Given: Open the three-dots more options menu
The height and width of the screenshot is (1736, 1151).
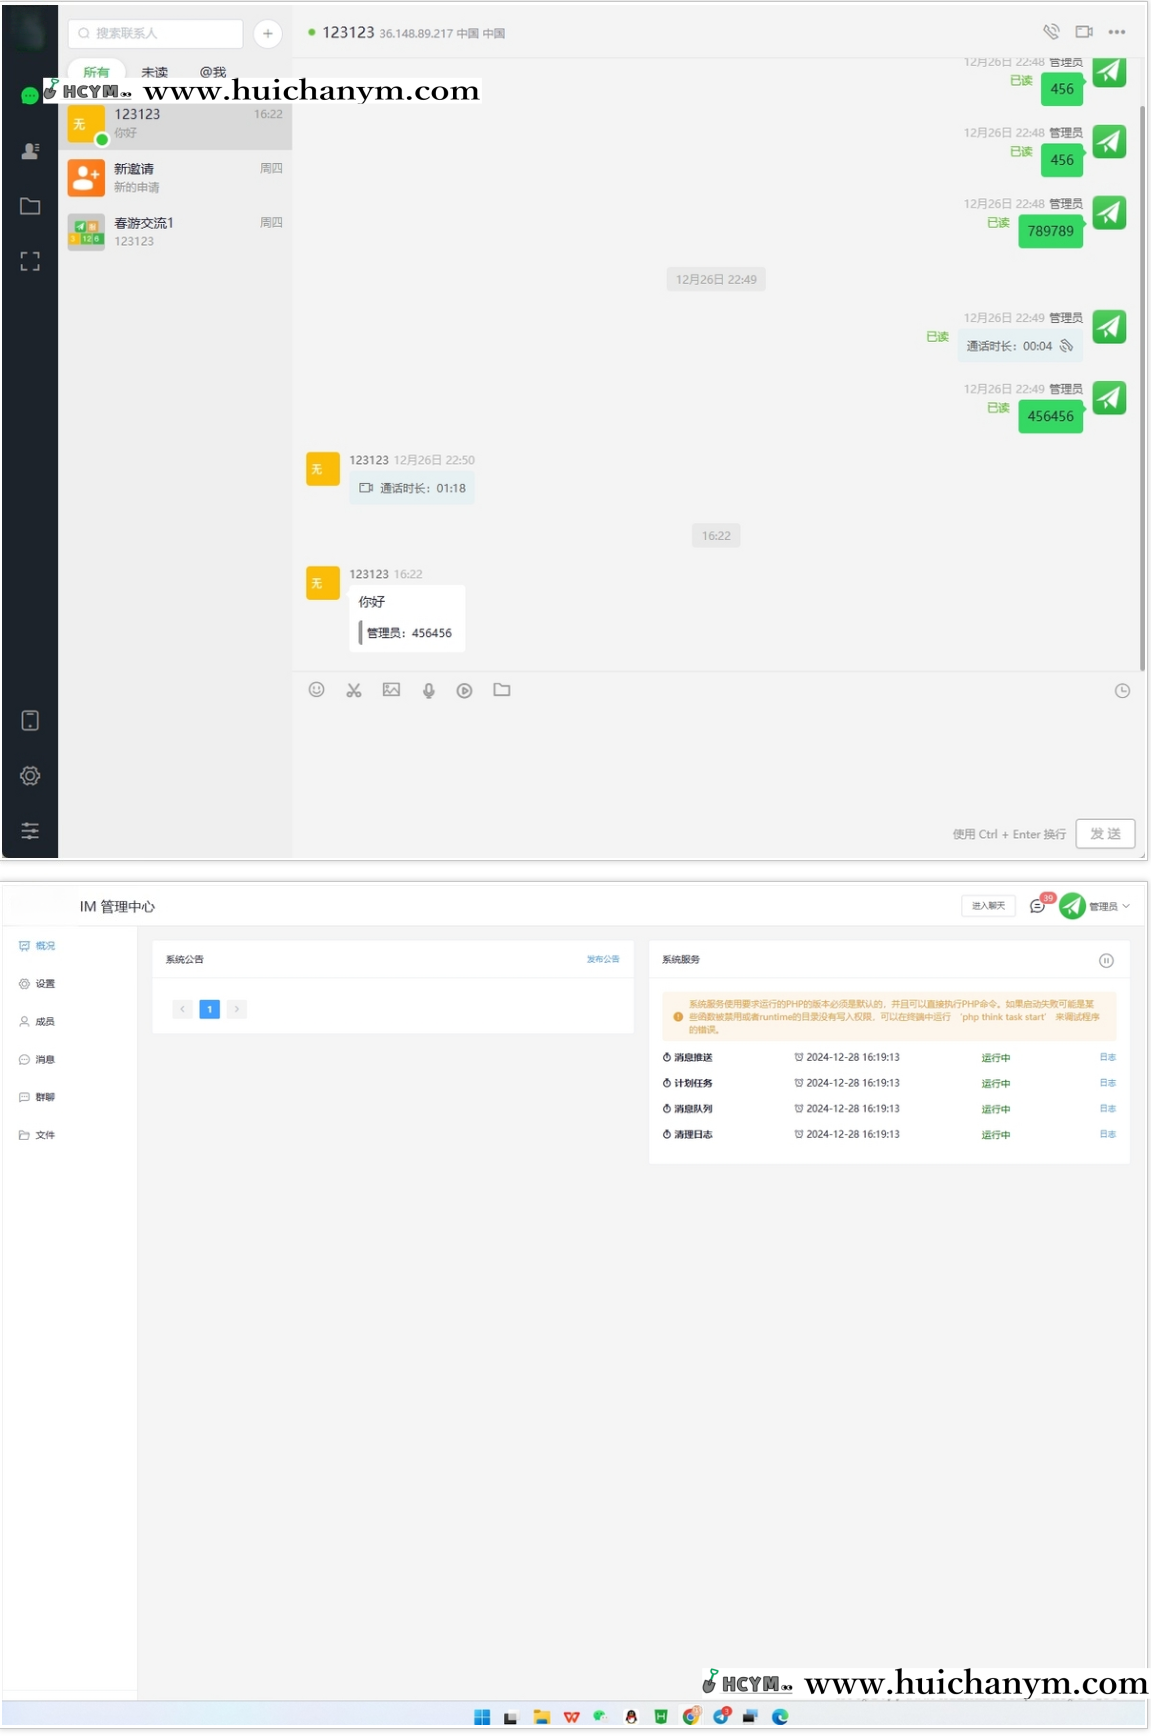Looking at the screenshot, I should [x=1117, y=32].
